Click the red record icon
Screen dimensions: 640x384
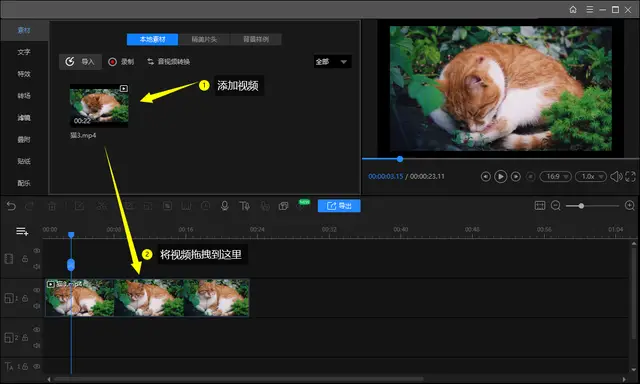[112, 62]
